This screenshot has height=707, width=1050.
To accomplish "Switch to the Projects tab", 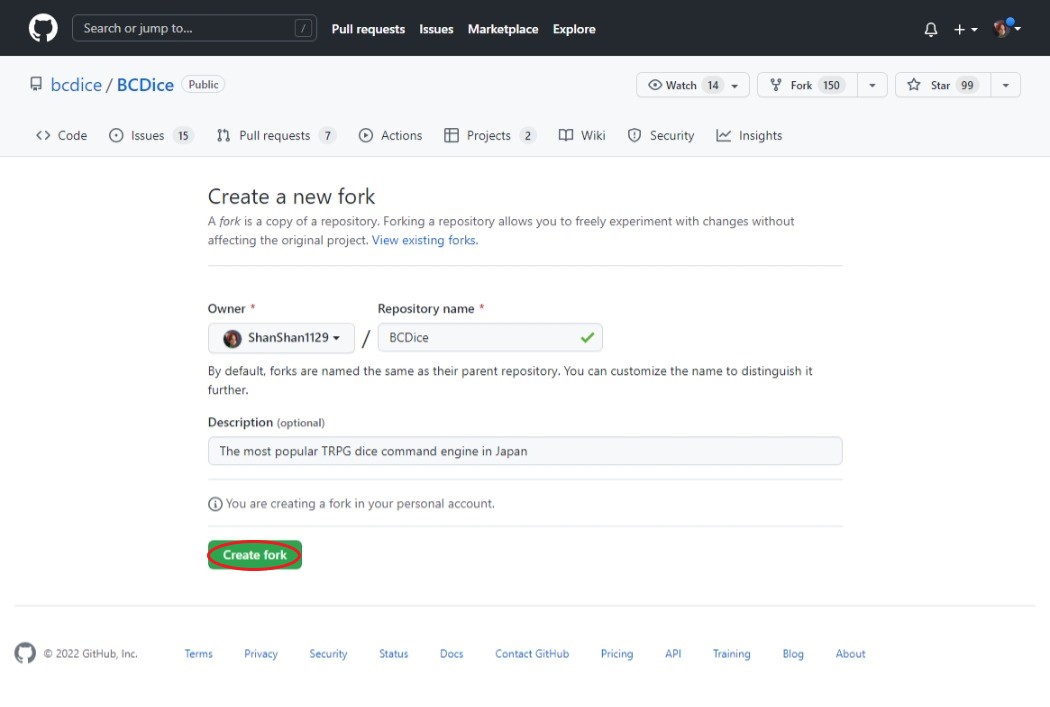I will tap(490, 135).
